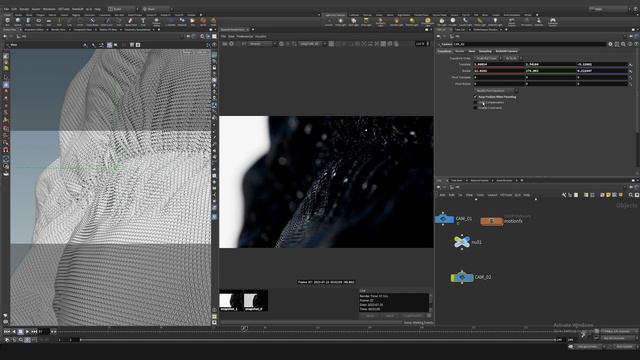640x360 pixels.
Task: Open the parameter pane gear menu
Action: pyautogui.click(x=610, y=44)
